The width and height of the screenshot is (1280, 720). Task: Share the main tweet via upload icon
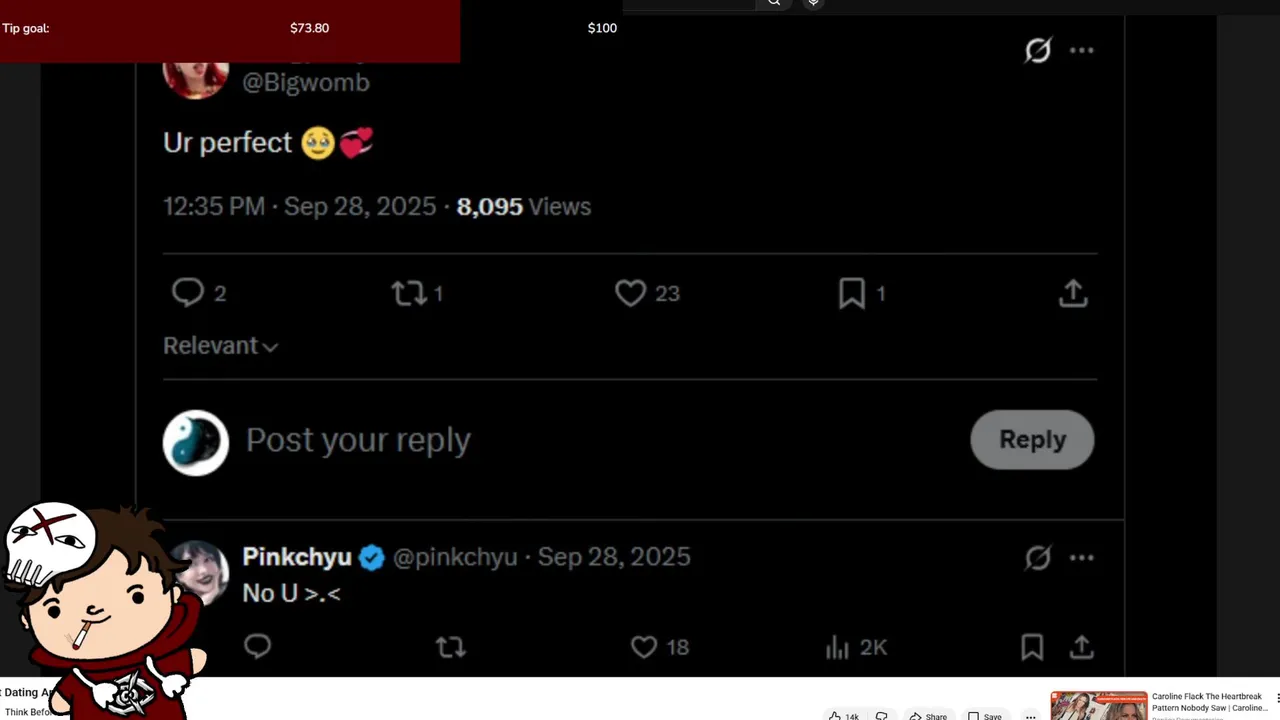point(1073,293)
